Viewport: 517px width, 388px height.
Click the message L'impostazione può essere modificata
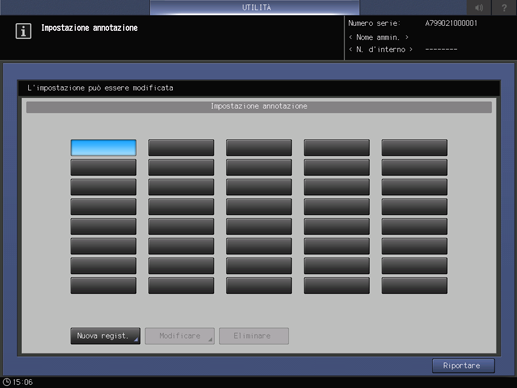[x=100, y=88]
